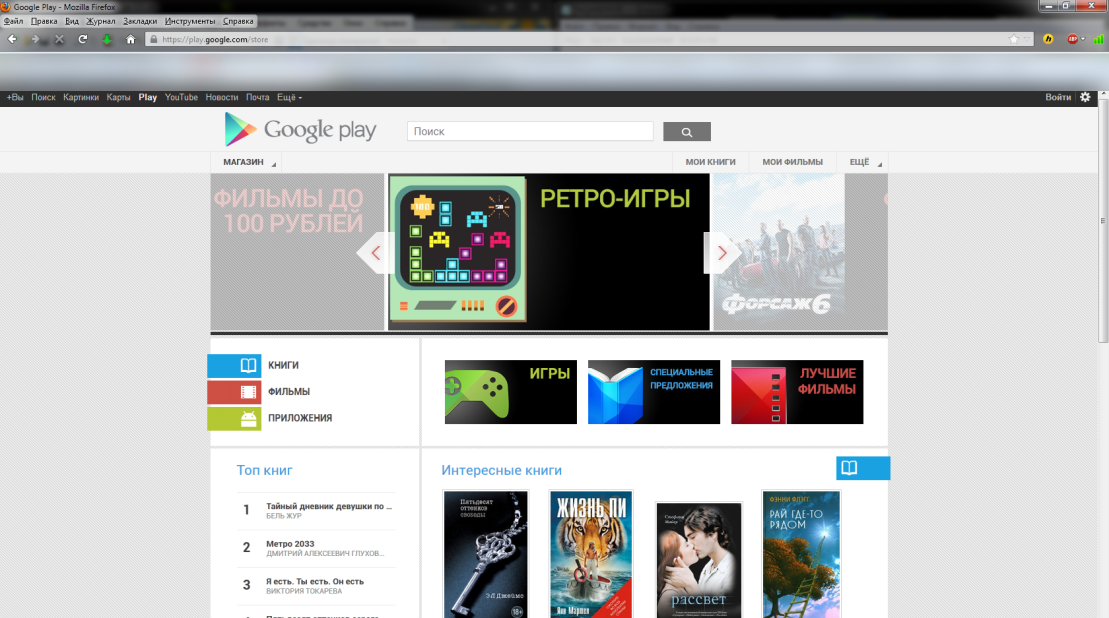This screenshot has width=1109, height=618.
Task: Show next banner with right arrow
Action: click(x=722, y=252)
